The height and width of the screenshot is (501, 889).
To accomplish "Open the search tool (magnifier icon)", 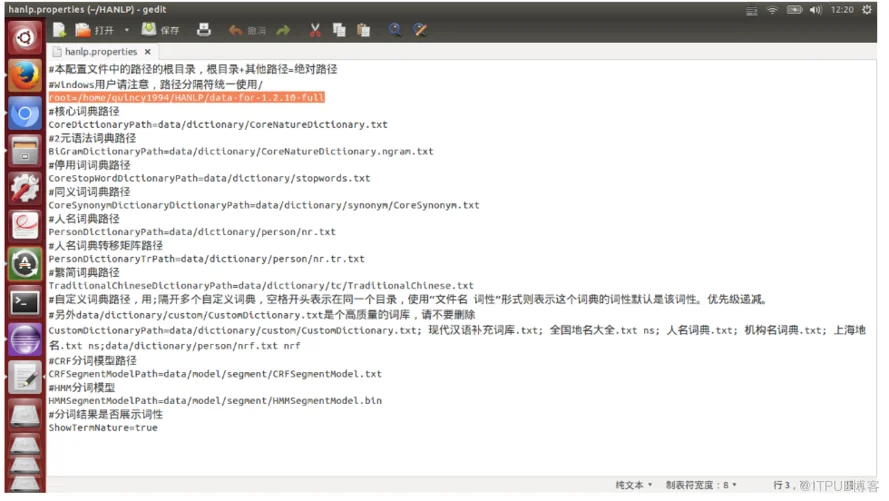I will [x=395, y=30].
